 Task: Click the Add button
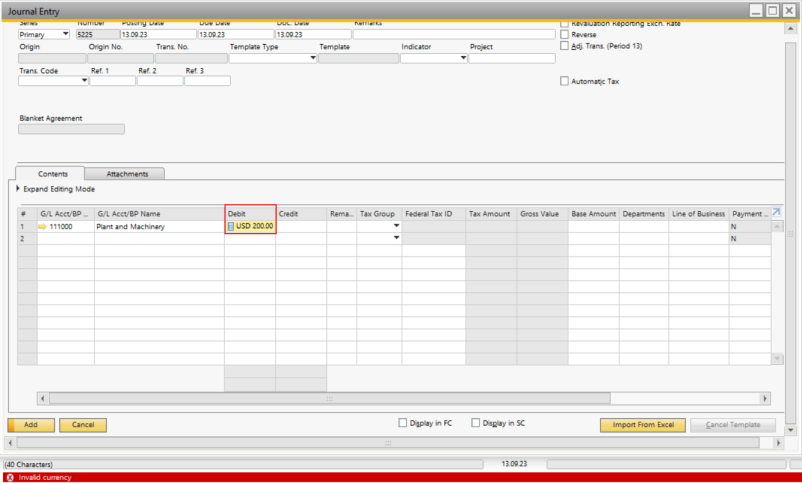(31, 425)
